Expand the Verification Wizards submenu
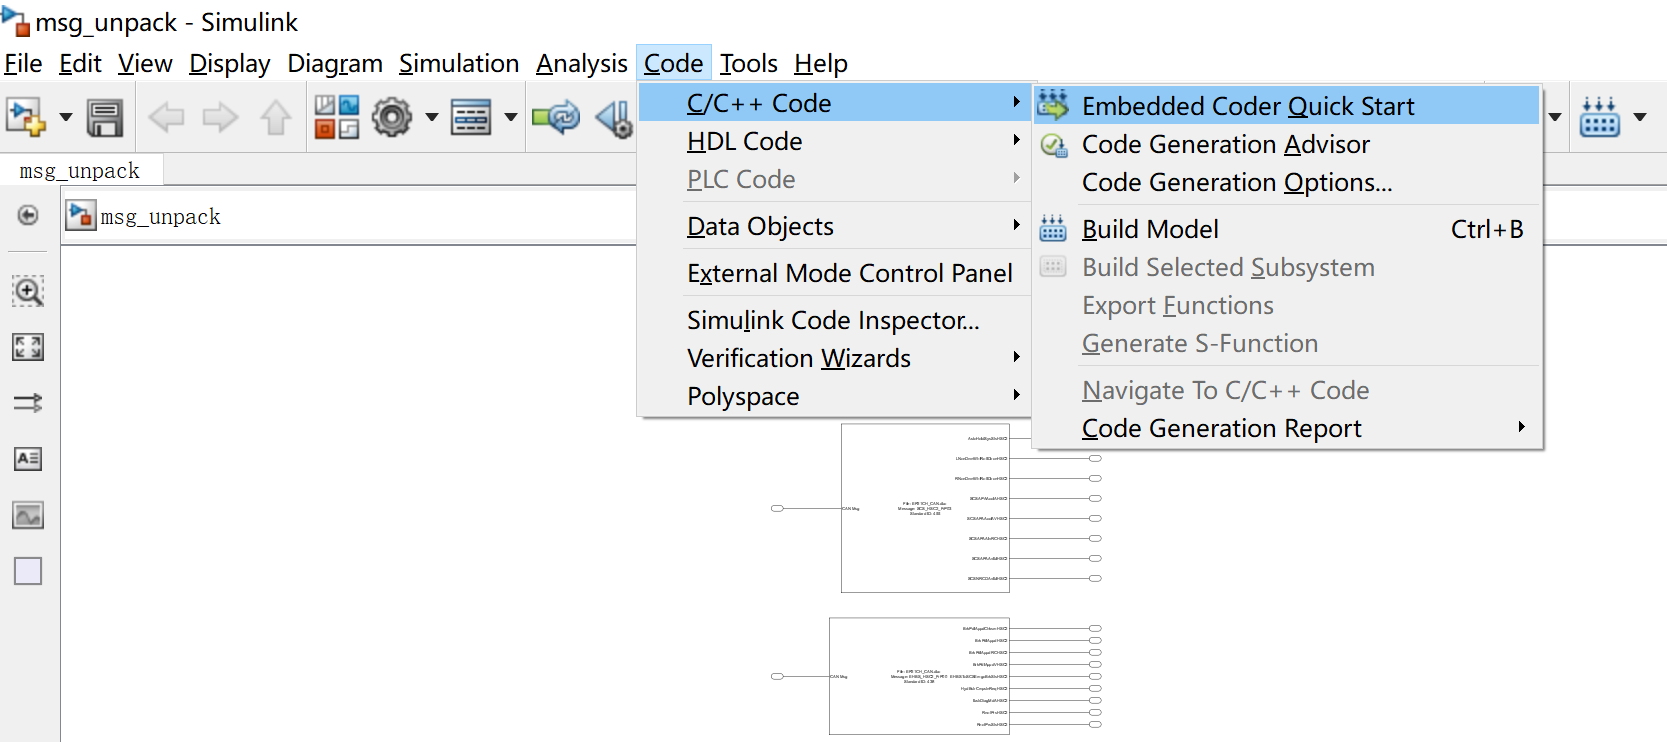This screenshot has width=1667, height=742. pos(835,358)
